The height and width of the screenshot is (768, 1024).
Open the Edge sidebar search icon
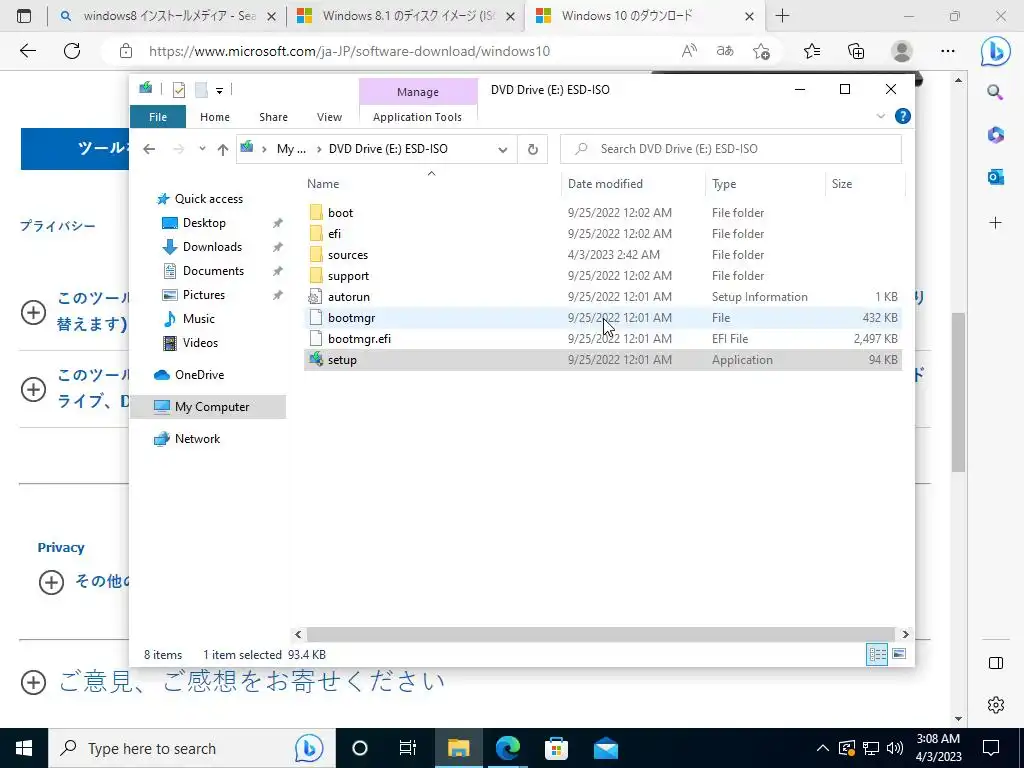(995, 92)
